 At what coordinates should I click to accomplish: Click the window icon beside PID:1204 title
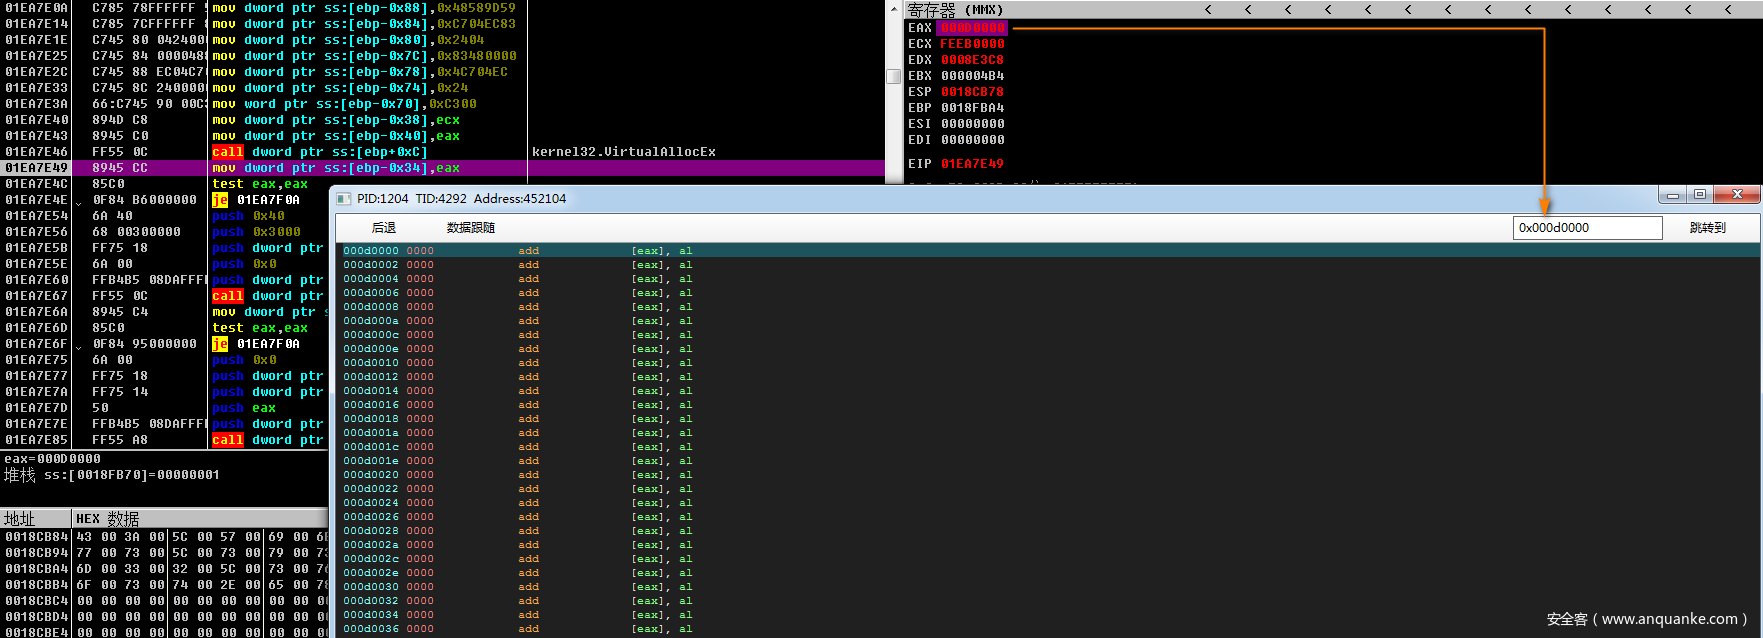click(343, 199)
